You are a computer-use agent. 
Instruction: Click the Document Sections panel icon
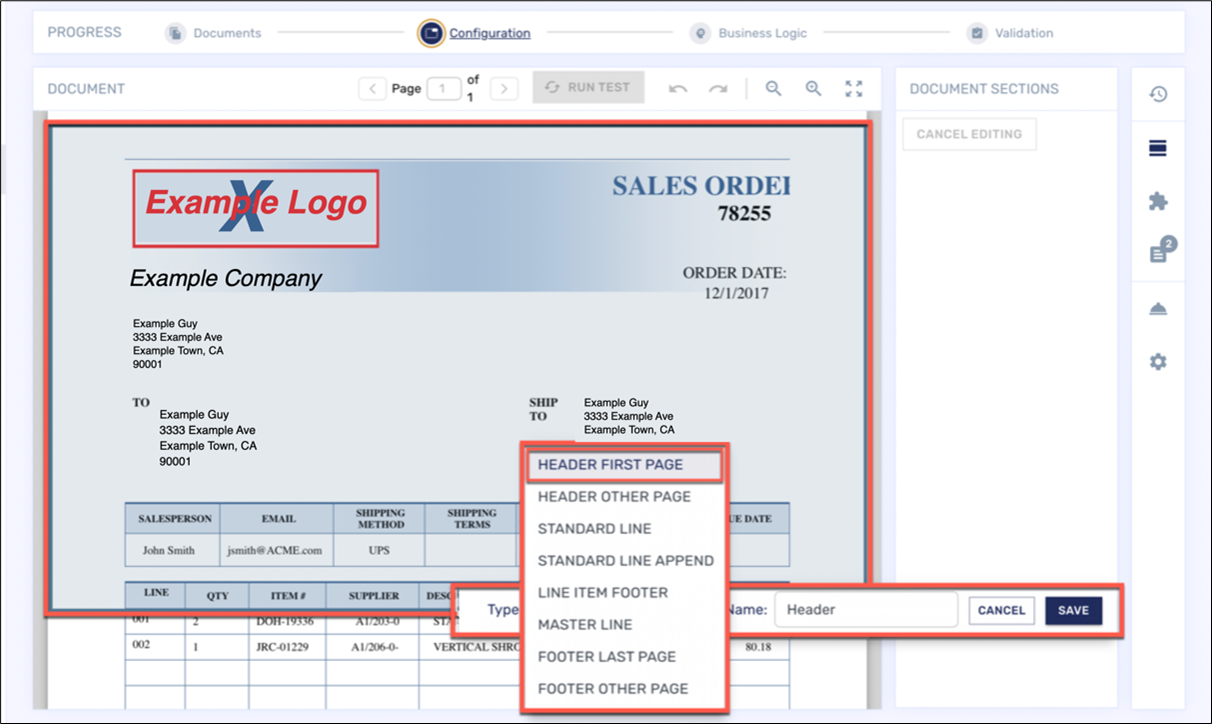[1158, 147]
